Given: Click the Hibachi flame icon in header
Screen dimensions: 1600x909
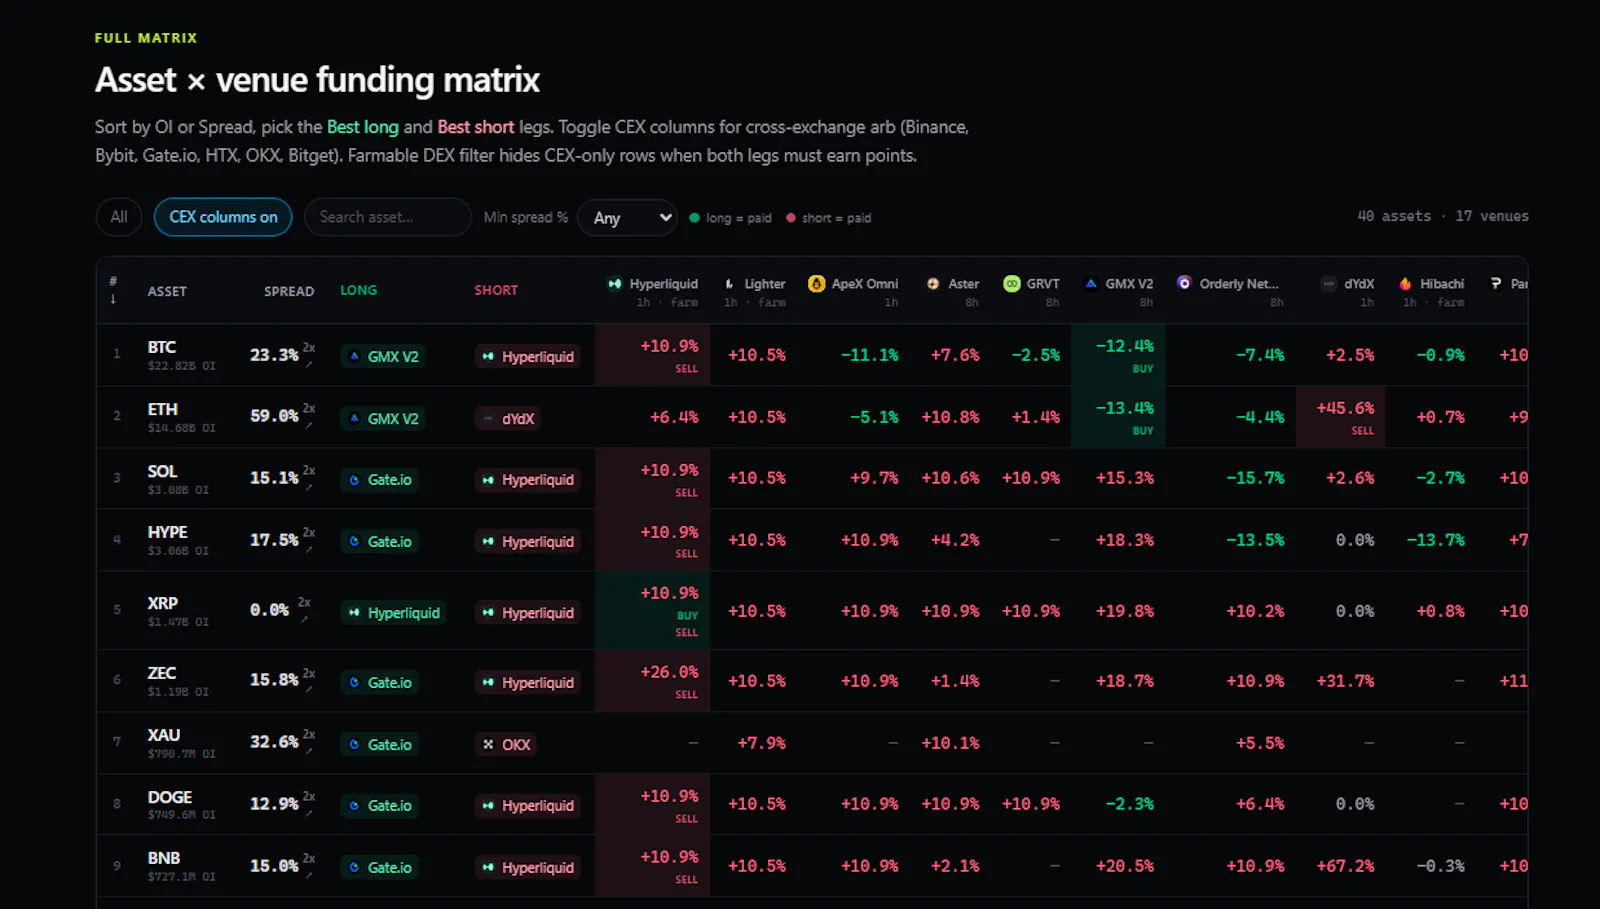Looking at the screenshot, I should pyautogui.click(x=1405, y=284).
